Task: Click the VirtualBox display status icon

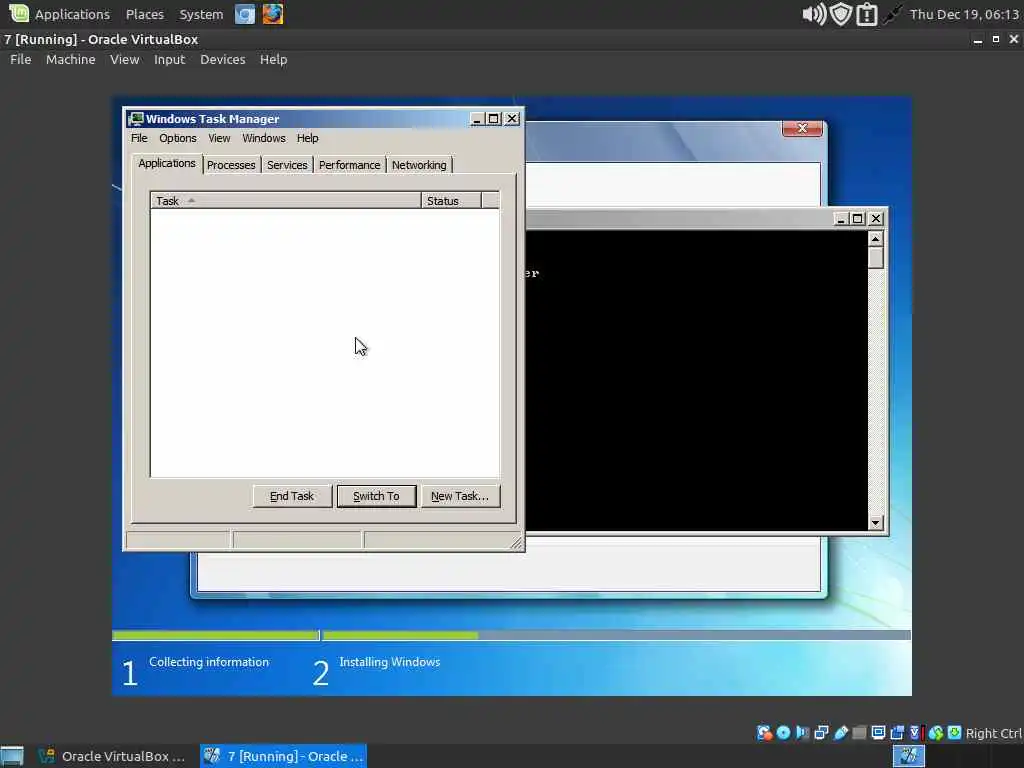Action: coord(878,733)
